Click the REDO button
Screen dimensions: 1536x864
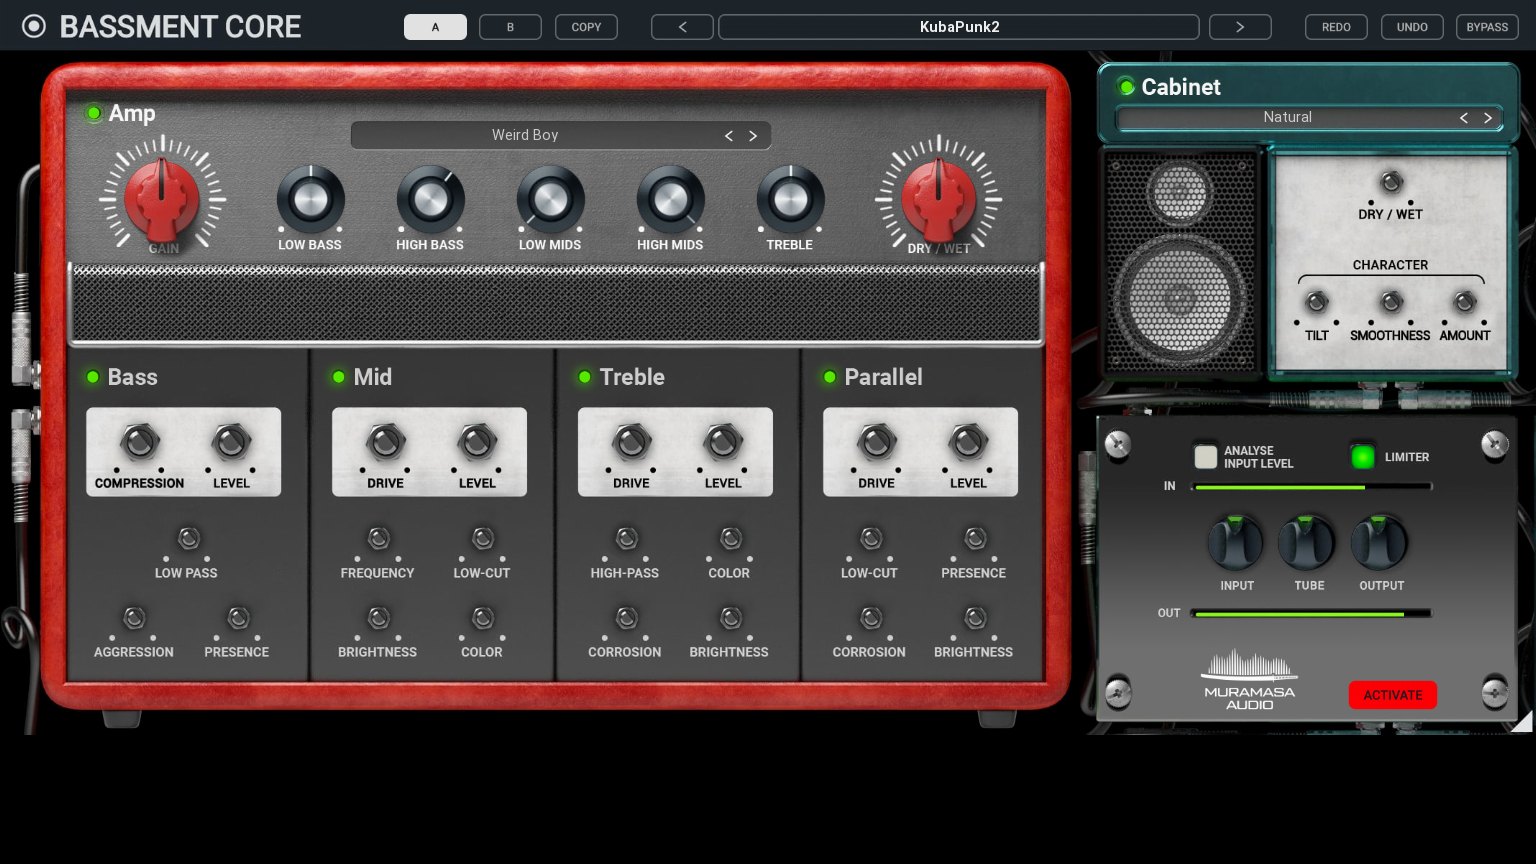coord(1336,27)
